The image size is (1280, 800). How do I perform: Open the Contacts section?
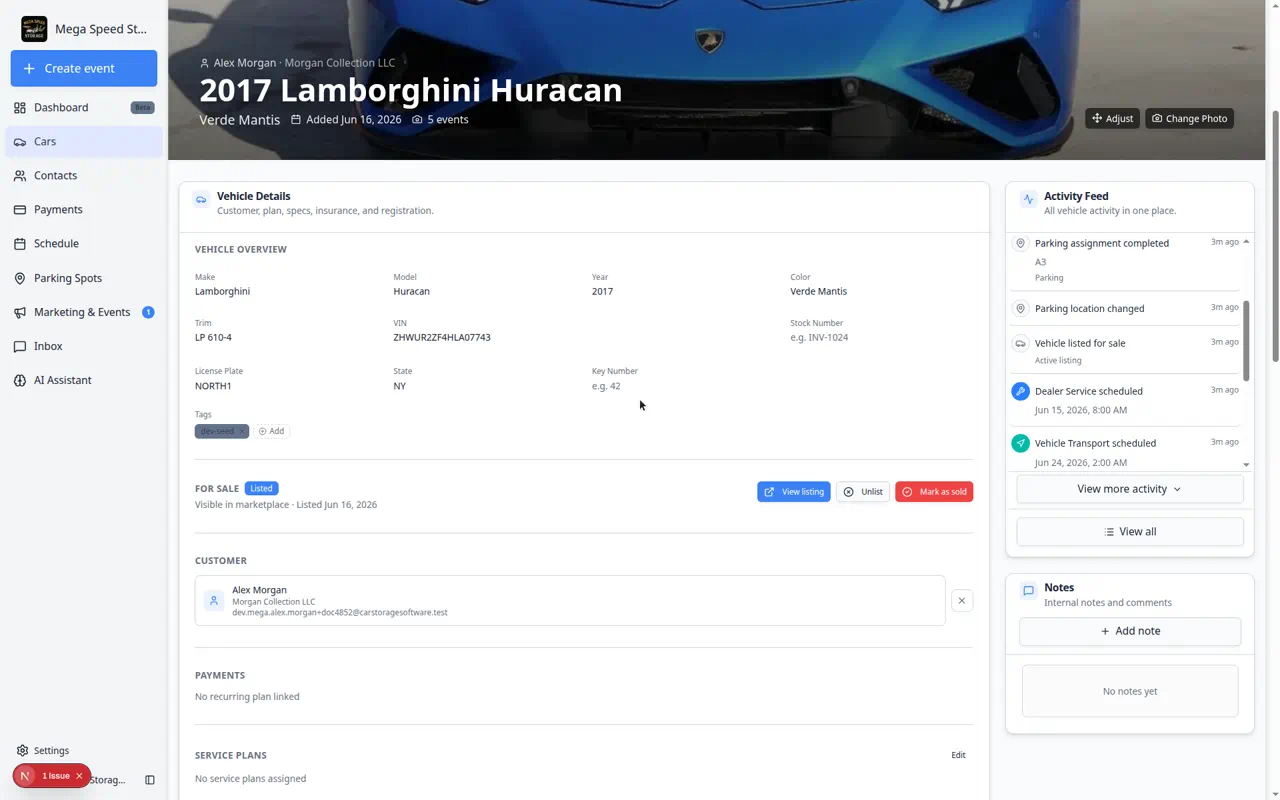coord(84,175)
